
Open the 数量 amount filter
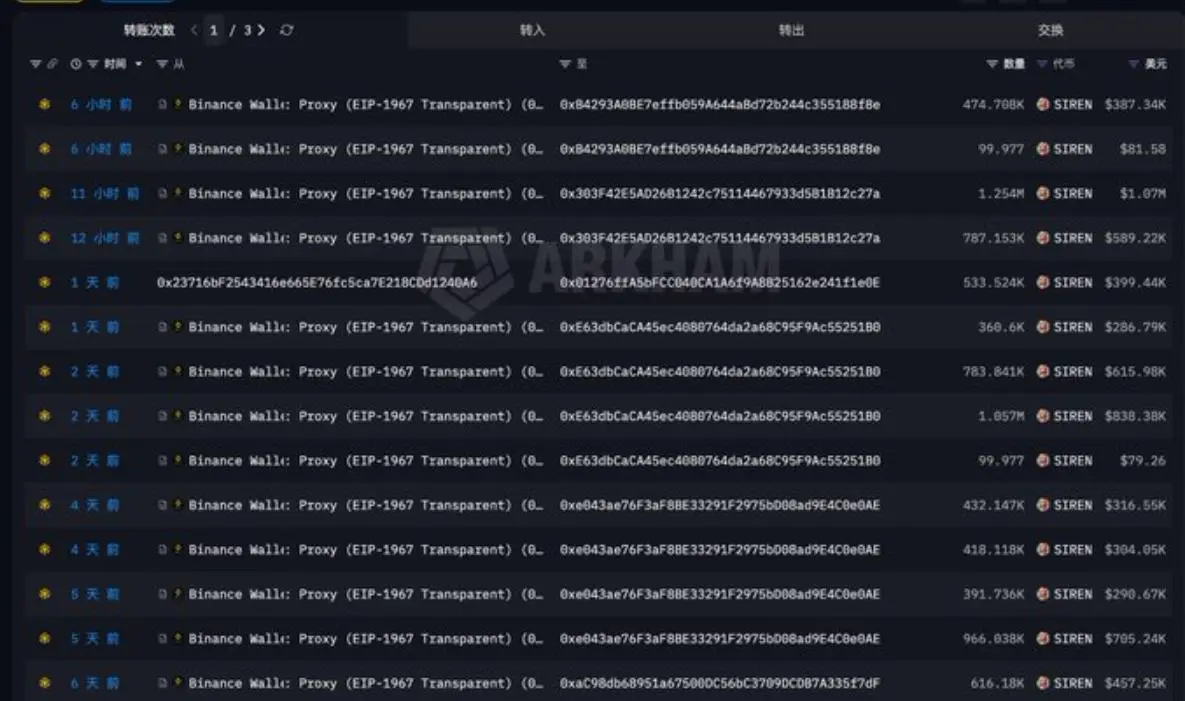pos(992,64)
